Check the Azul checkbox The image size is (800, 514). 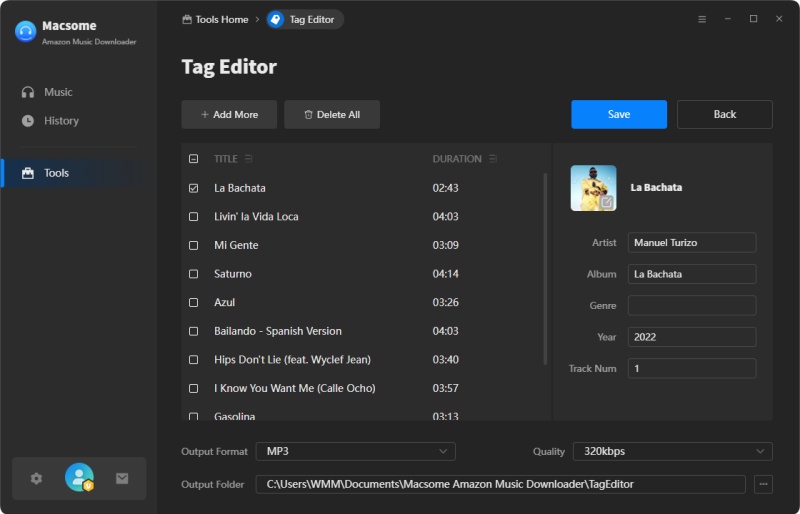[193, 302]
